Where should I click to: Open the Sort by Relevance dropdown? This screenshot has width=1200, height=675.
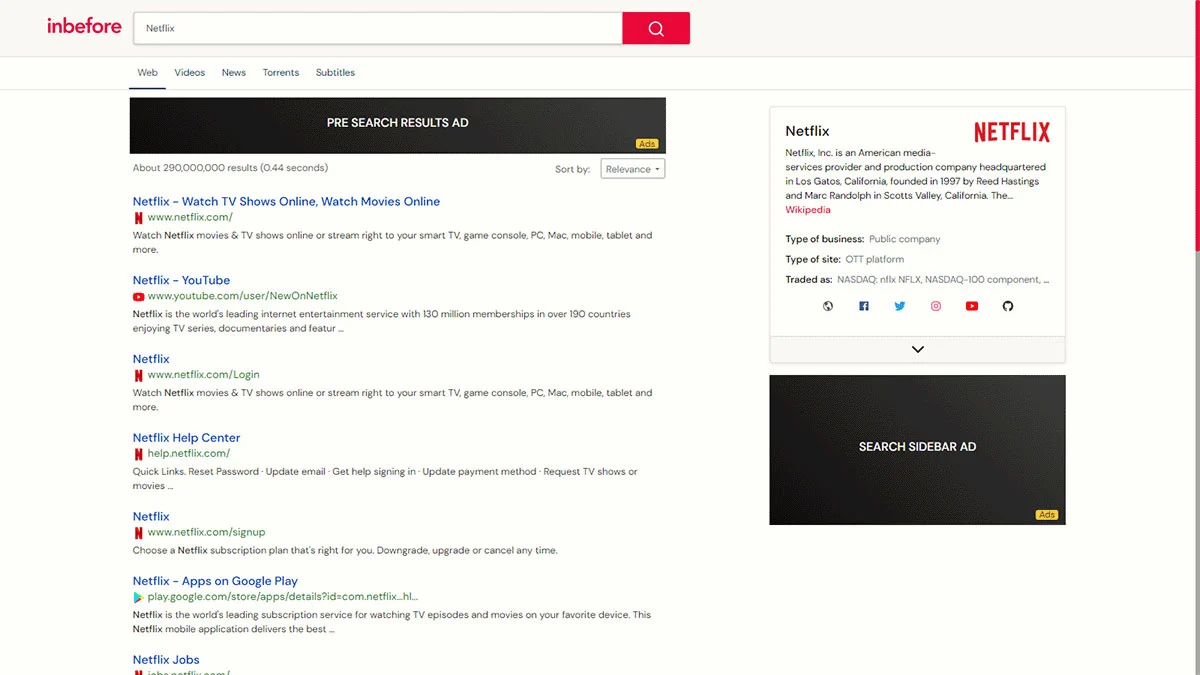633,169
